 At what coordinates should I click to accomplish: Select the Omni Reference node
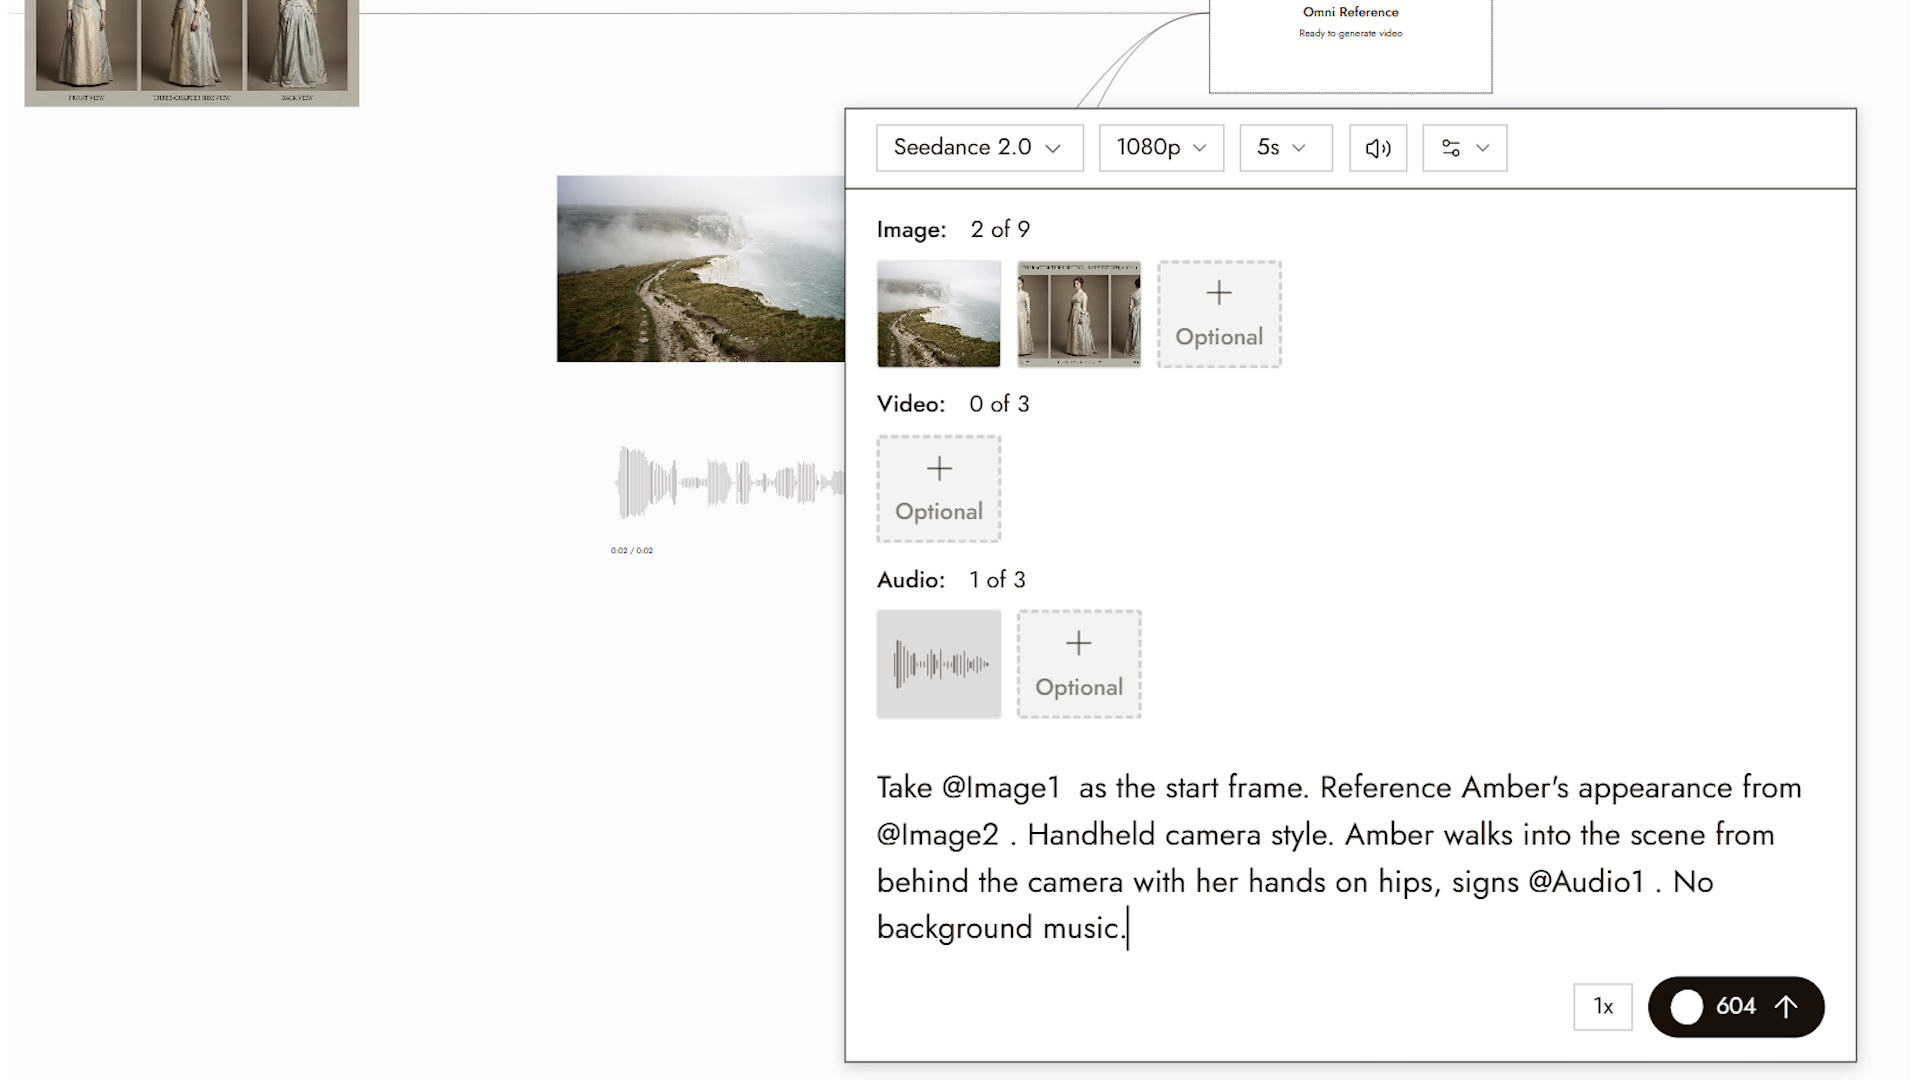click(1350, 45)
